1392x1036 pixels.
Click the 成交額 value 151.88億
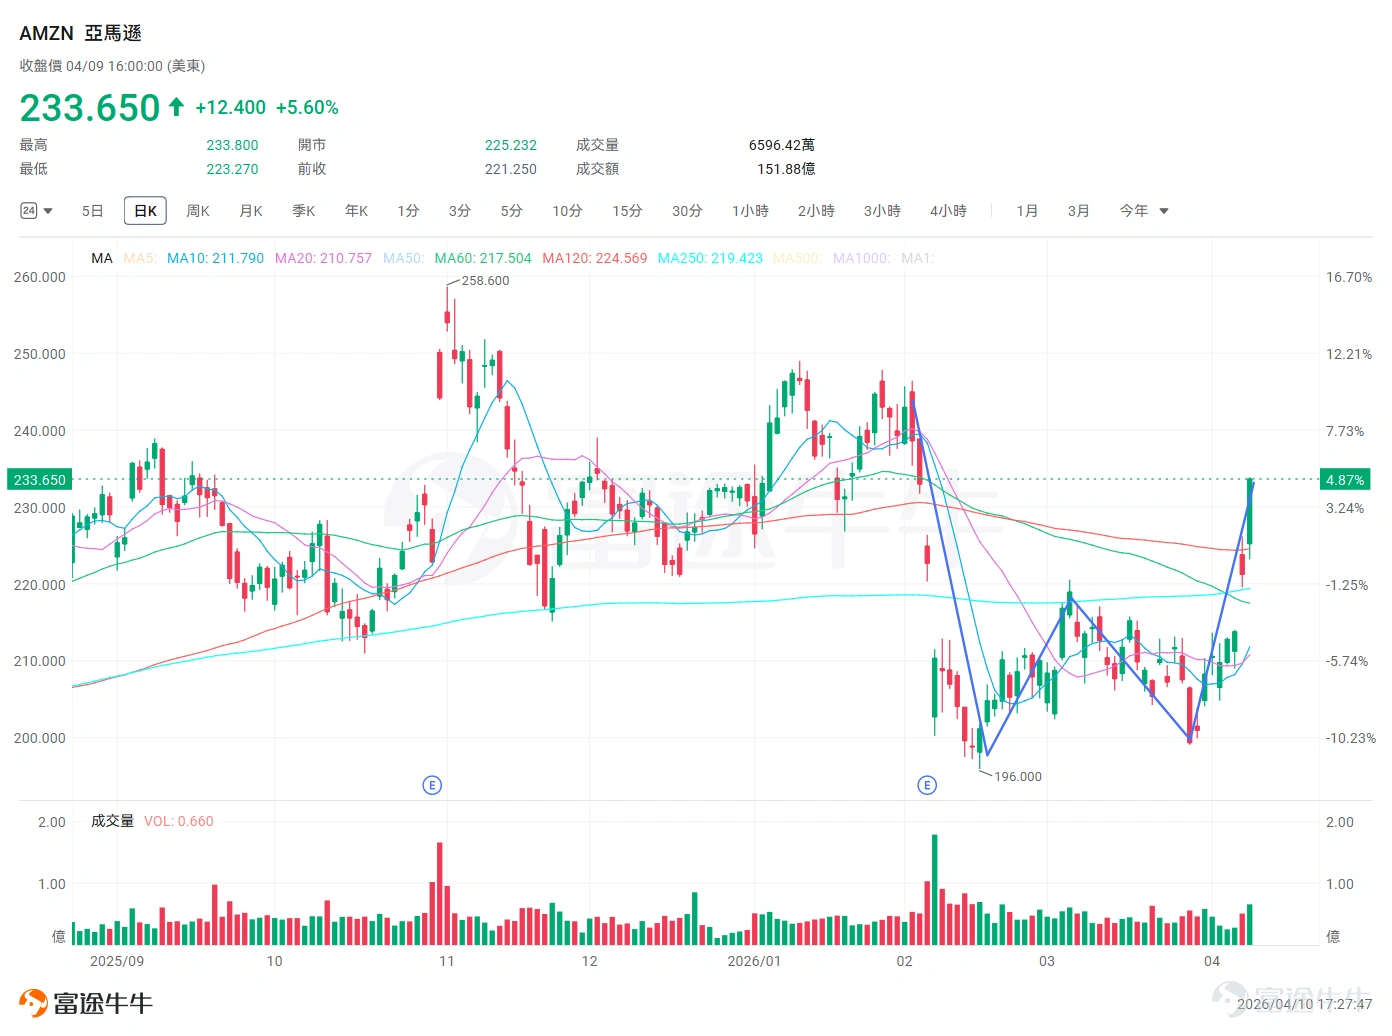786,169
